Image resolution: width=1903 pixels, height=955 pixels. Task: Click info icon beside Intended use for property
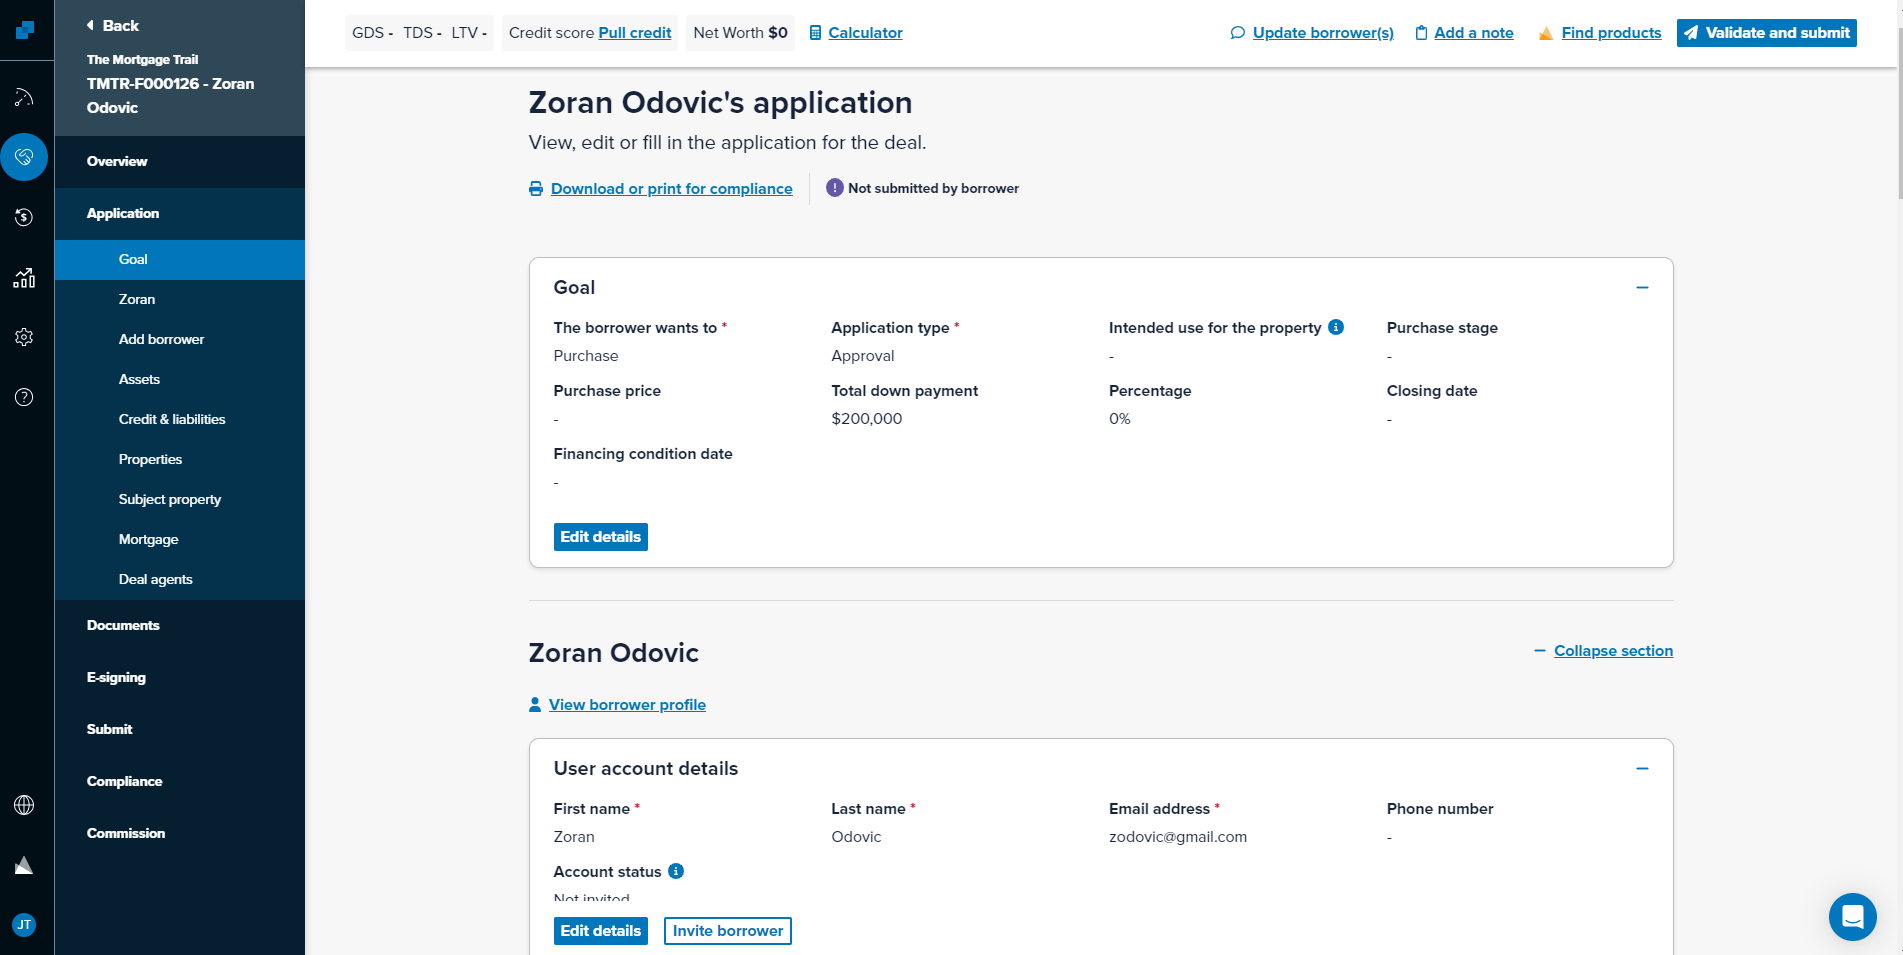pos(1336,327)
